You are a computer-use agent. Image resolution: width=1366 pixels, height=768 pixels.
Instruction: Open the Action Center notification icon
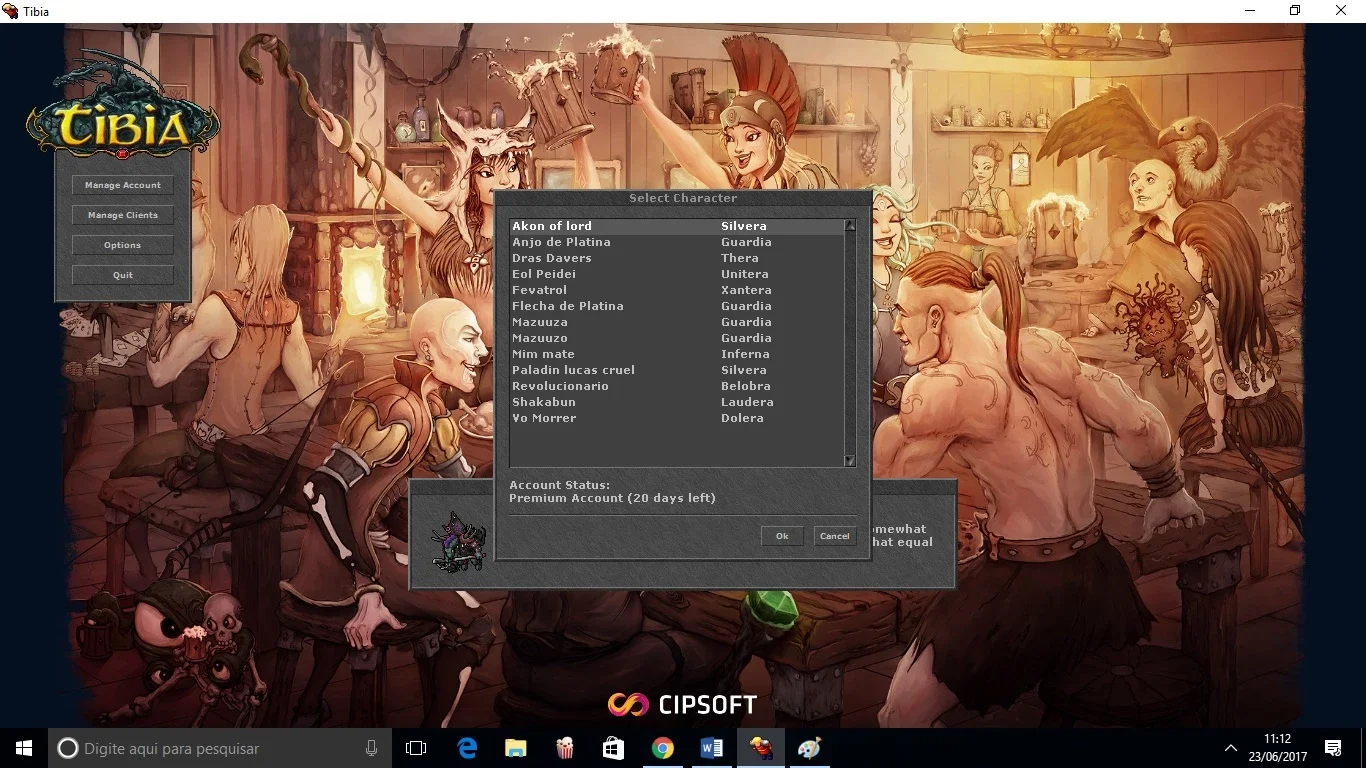pyautogui.click(x=1333, y=748)
